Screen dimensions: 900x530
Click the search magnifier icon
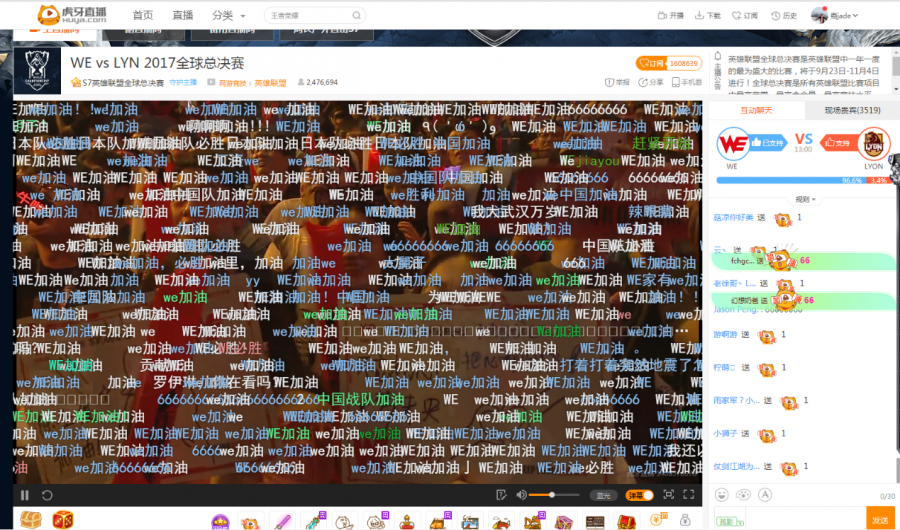coord(356,16)
